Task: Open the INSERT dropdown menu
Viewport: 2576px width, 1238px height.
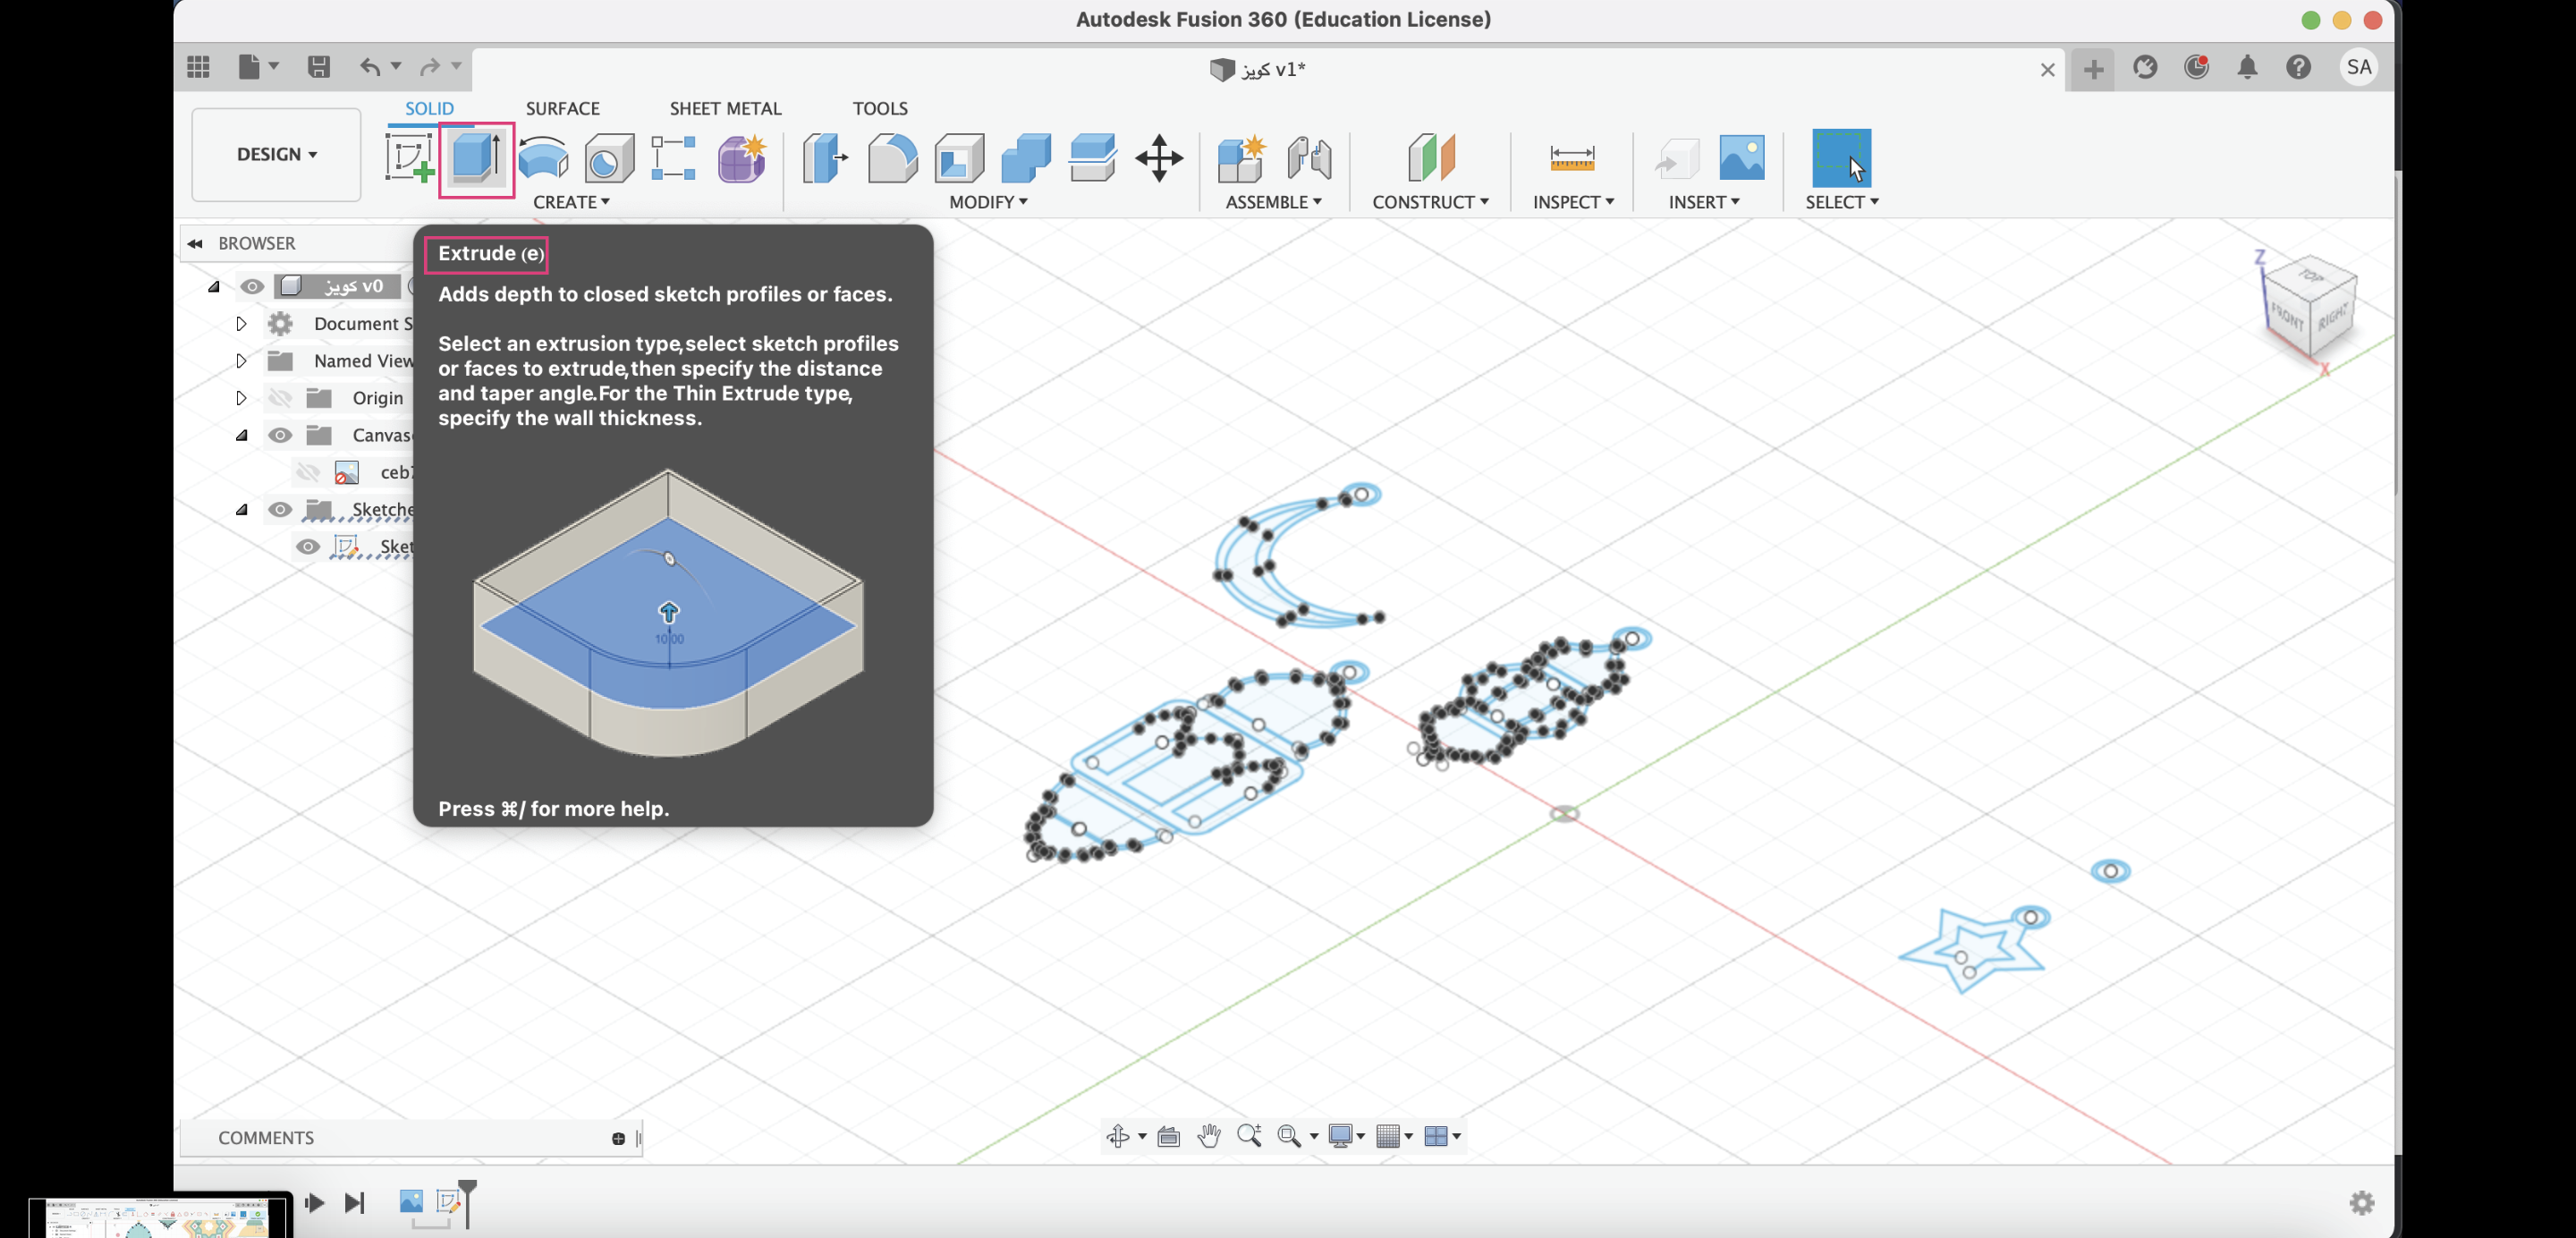Action: pyautogui.click(x=1704, y=202)
